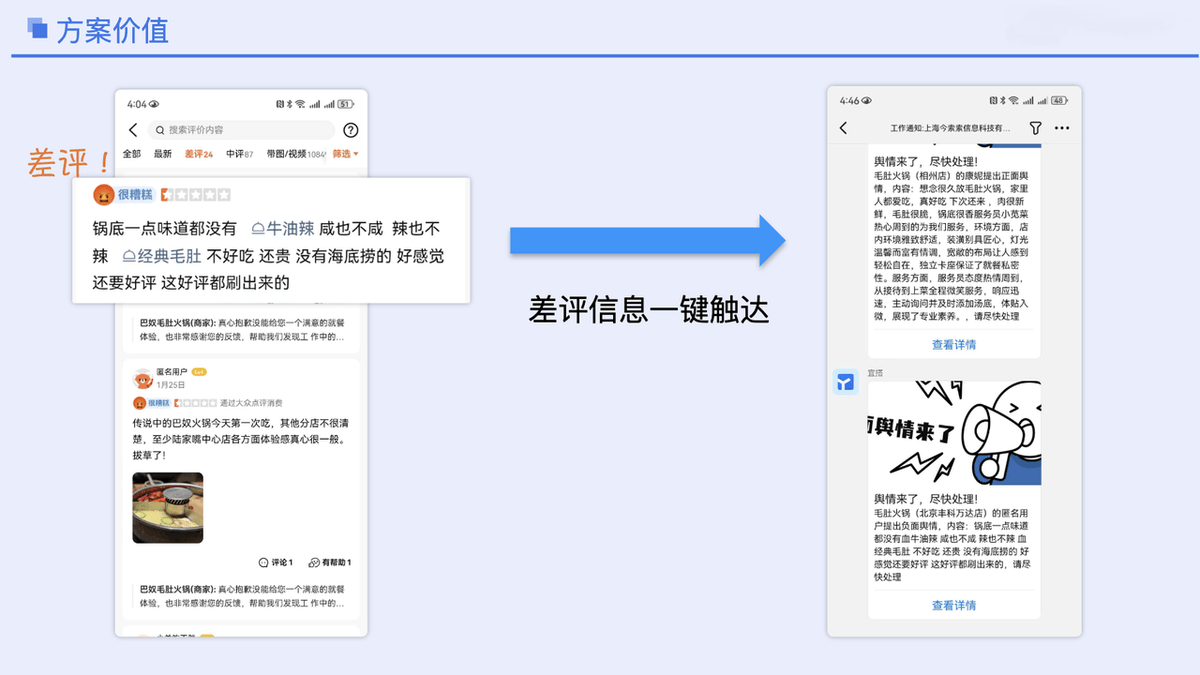
Task: Tap the back arrow in work notification chat
Action: tap(843, 128)
